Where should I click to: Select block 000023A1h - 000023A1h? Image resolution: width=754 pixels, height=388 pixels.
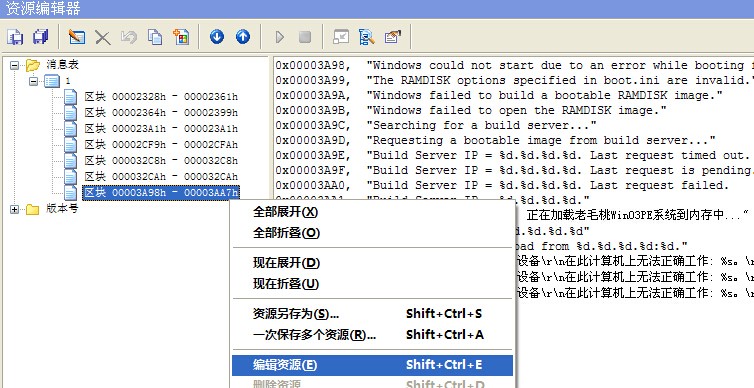click(x=161, y=128)
